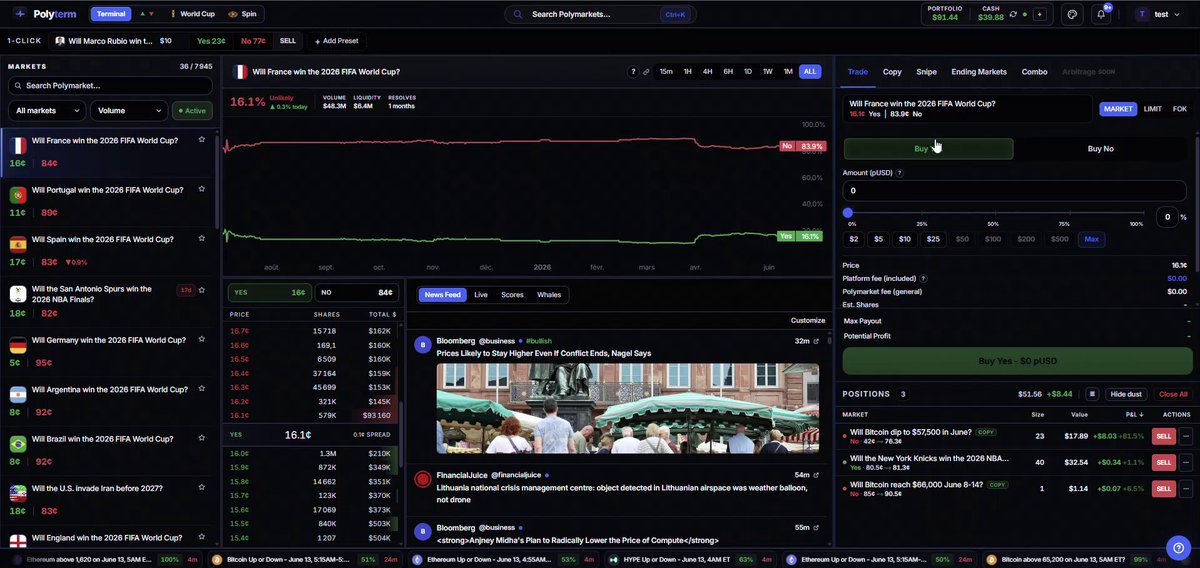Toggle the Active markets filter

point(192,111)
